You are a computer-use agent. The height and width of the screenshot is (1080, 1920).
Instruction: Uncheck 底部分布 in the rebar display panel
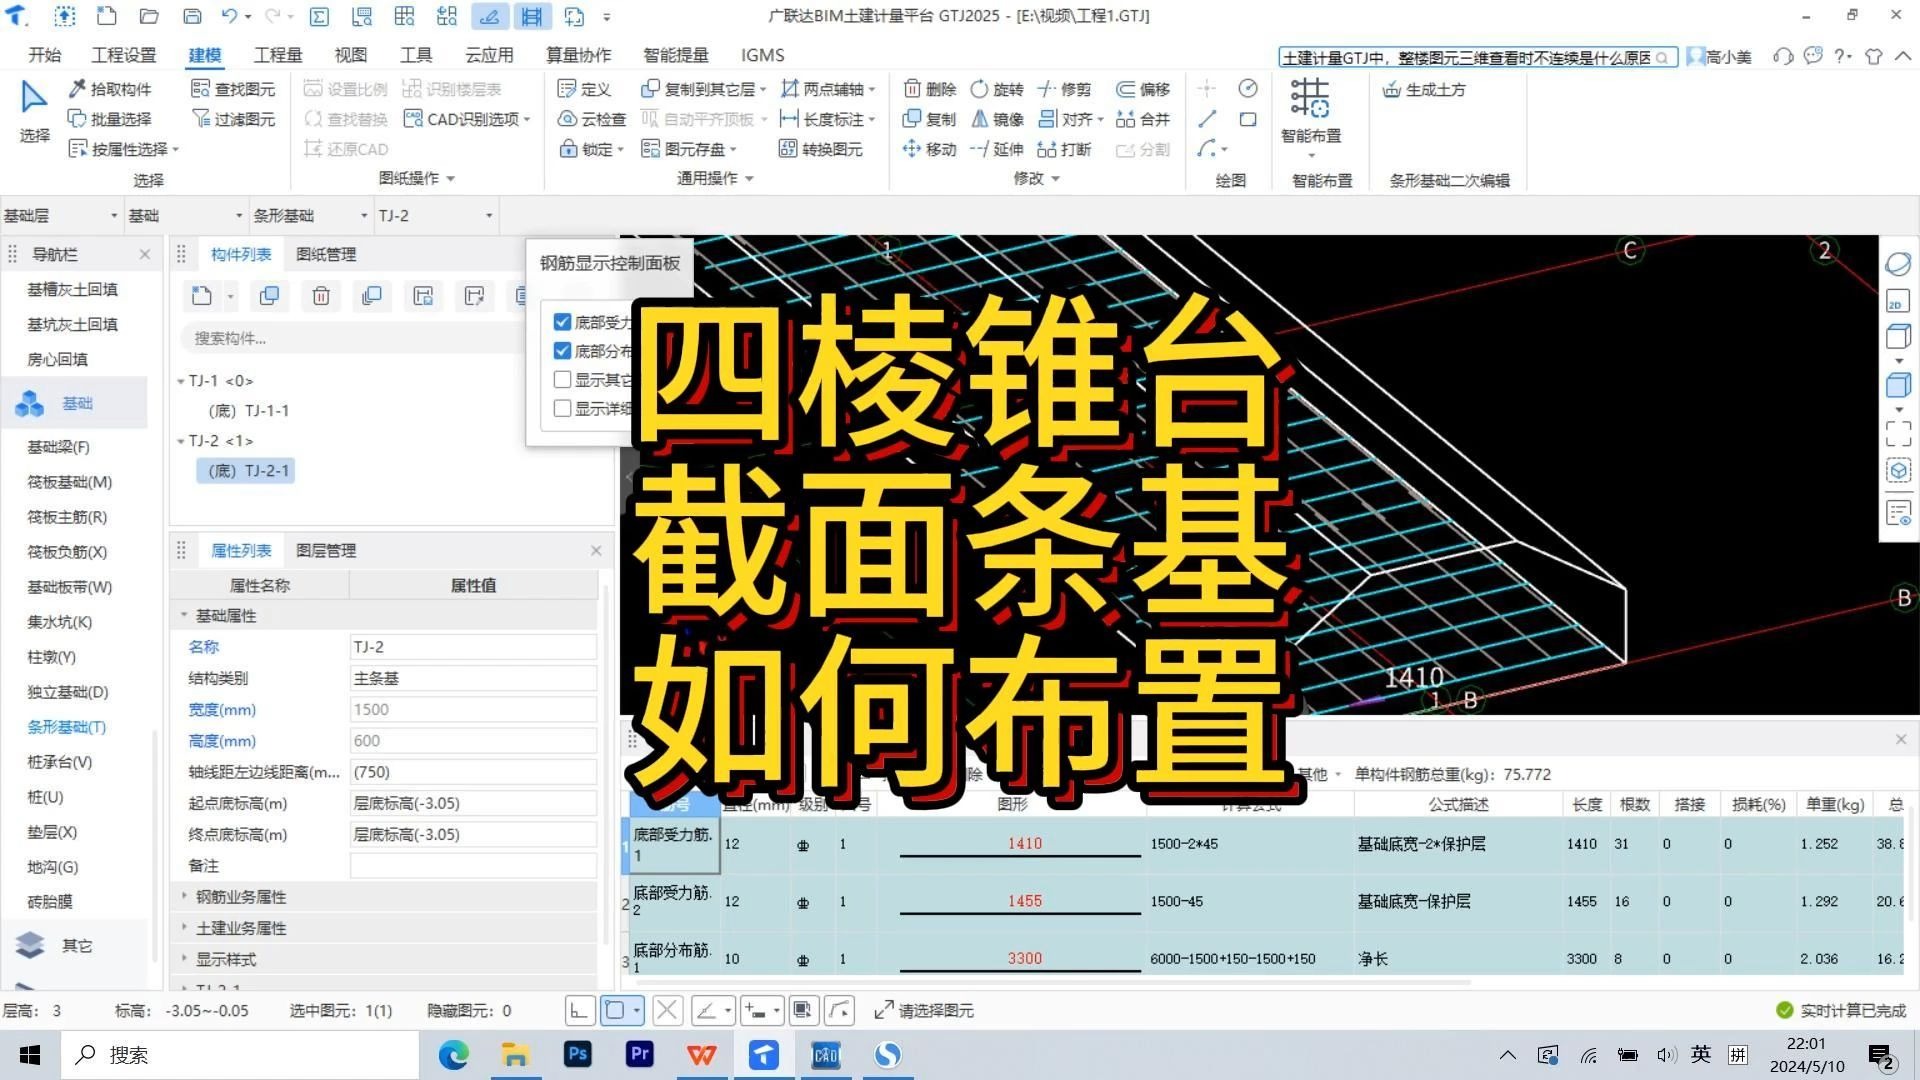click(x=562, y=350)
